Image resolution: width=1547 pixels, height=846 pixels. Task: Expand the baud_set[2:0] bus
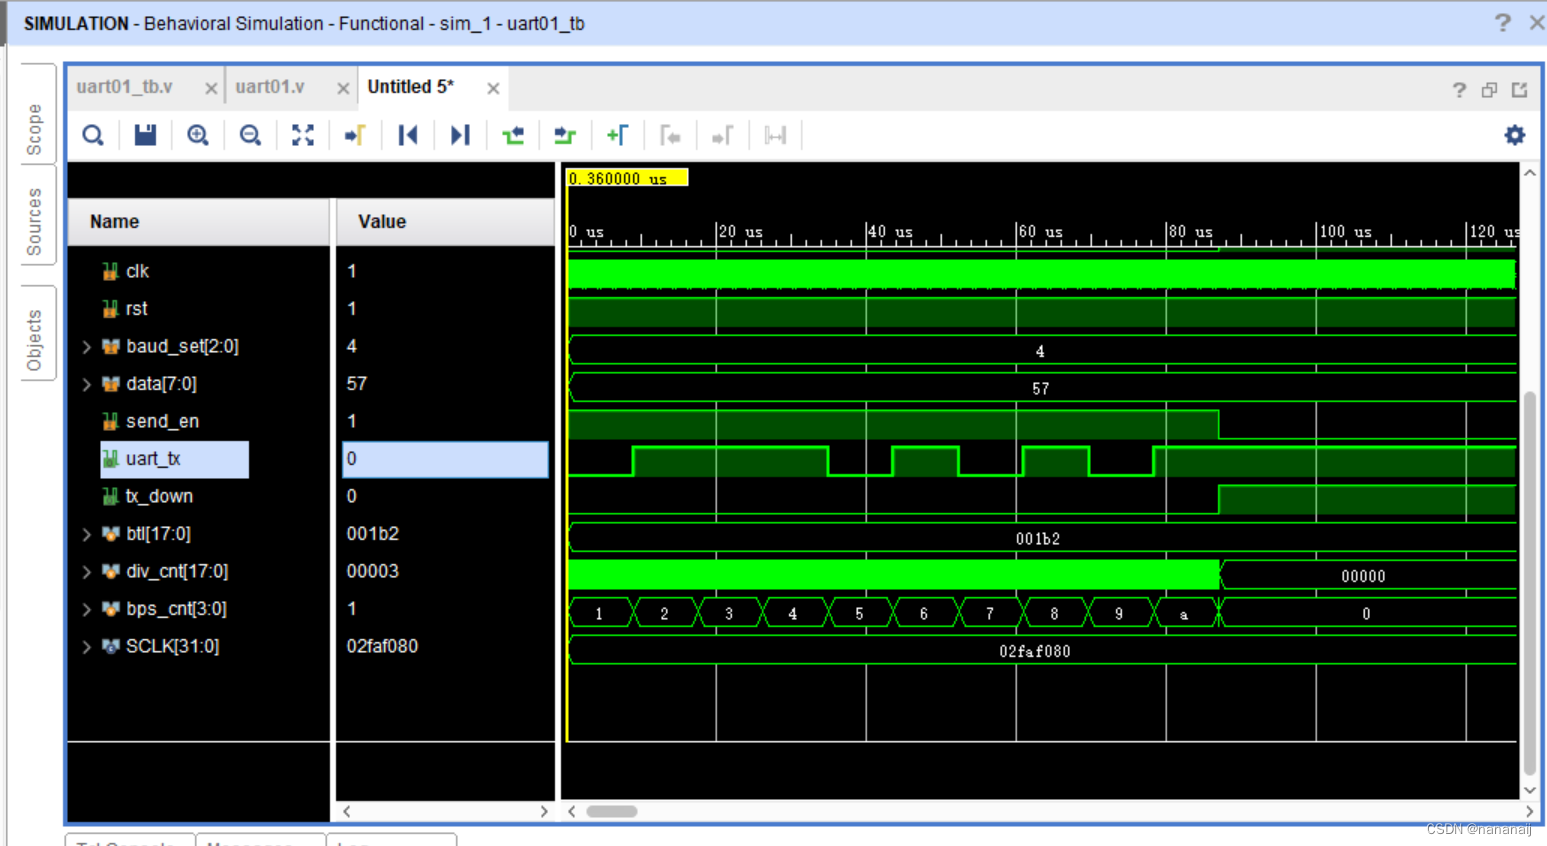click(x=87, y=347)
